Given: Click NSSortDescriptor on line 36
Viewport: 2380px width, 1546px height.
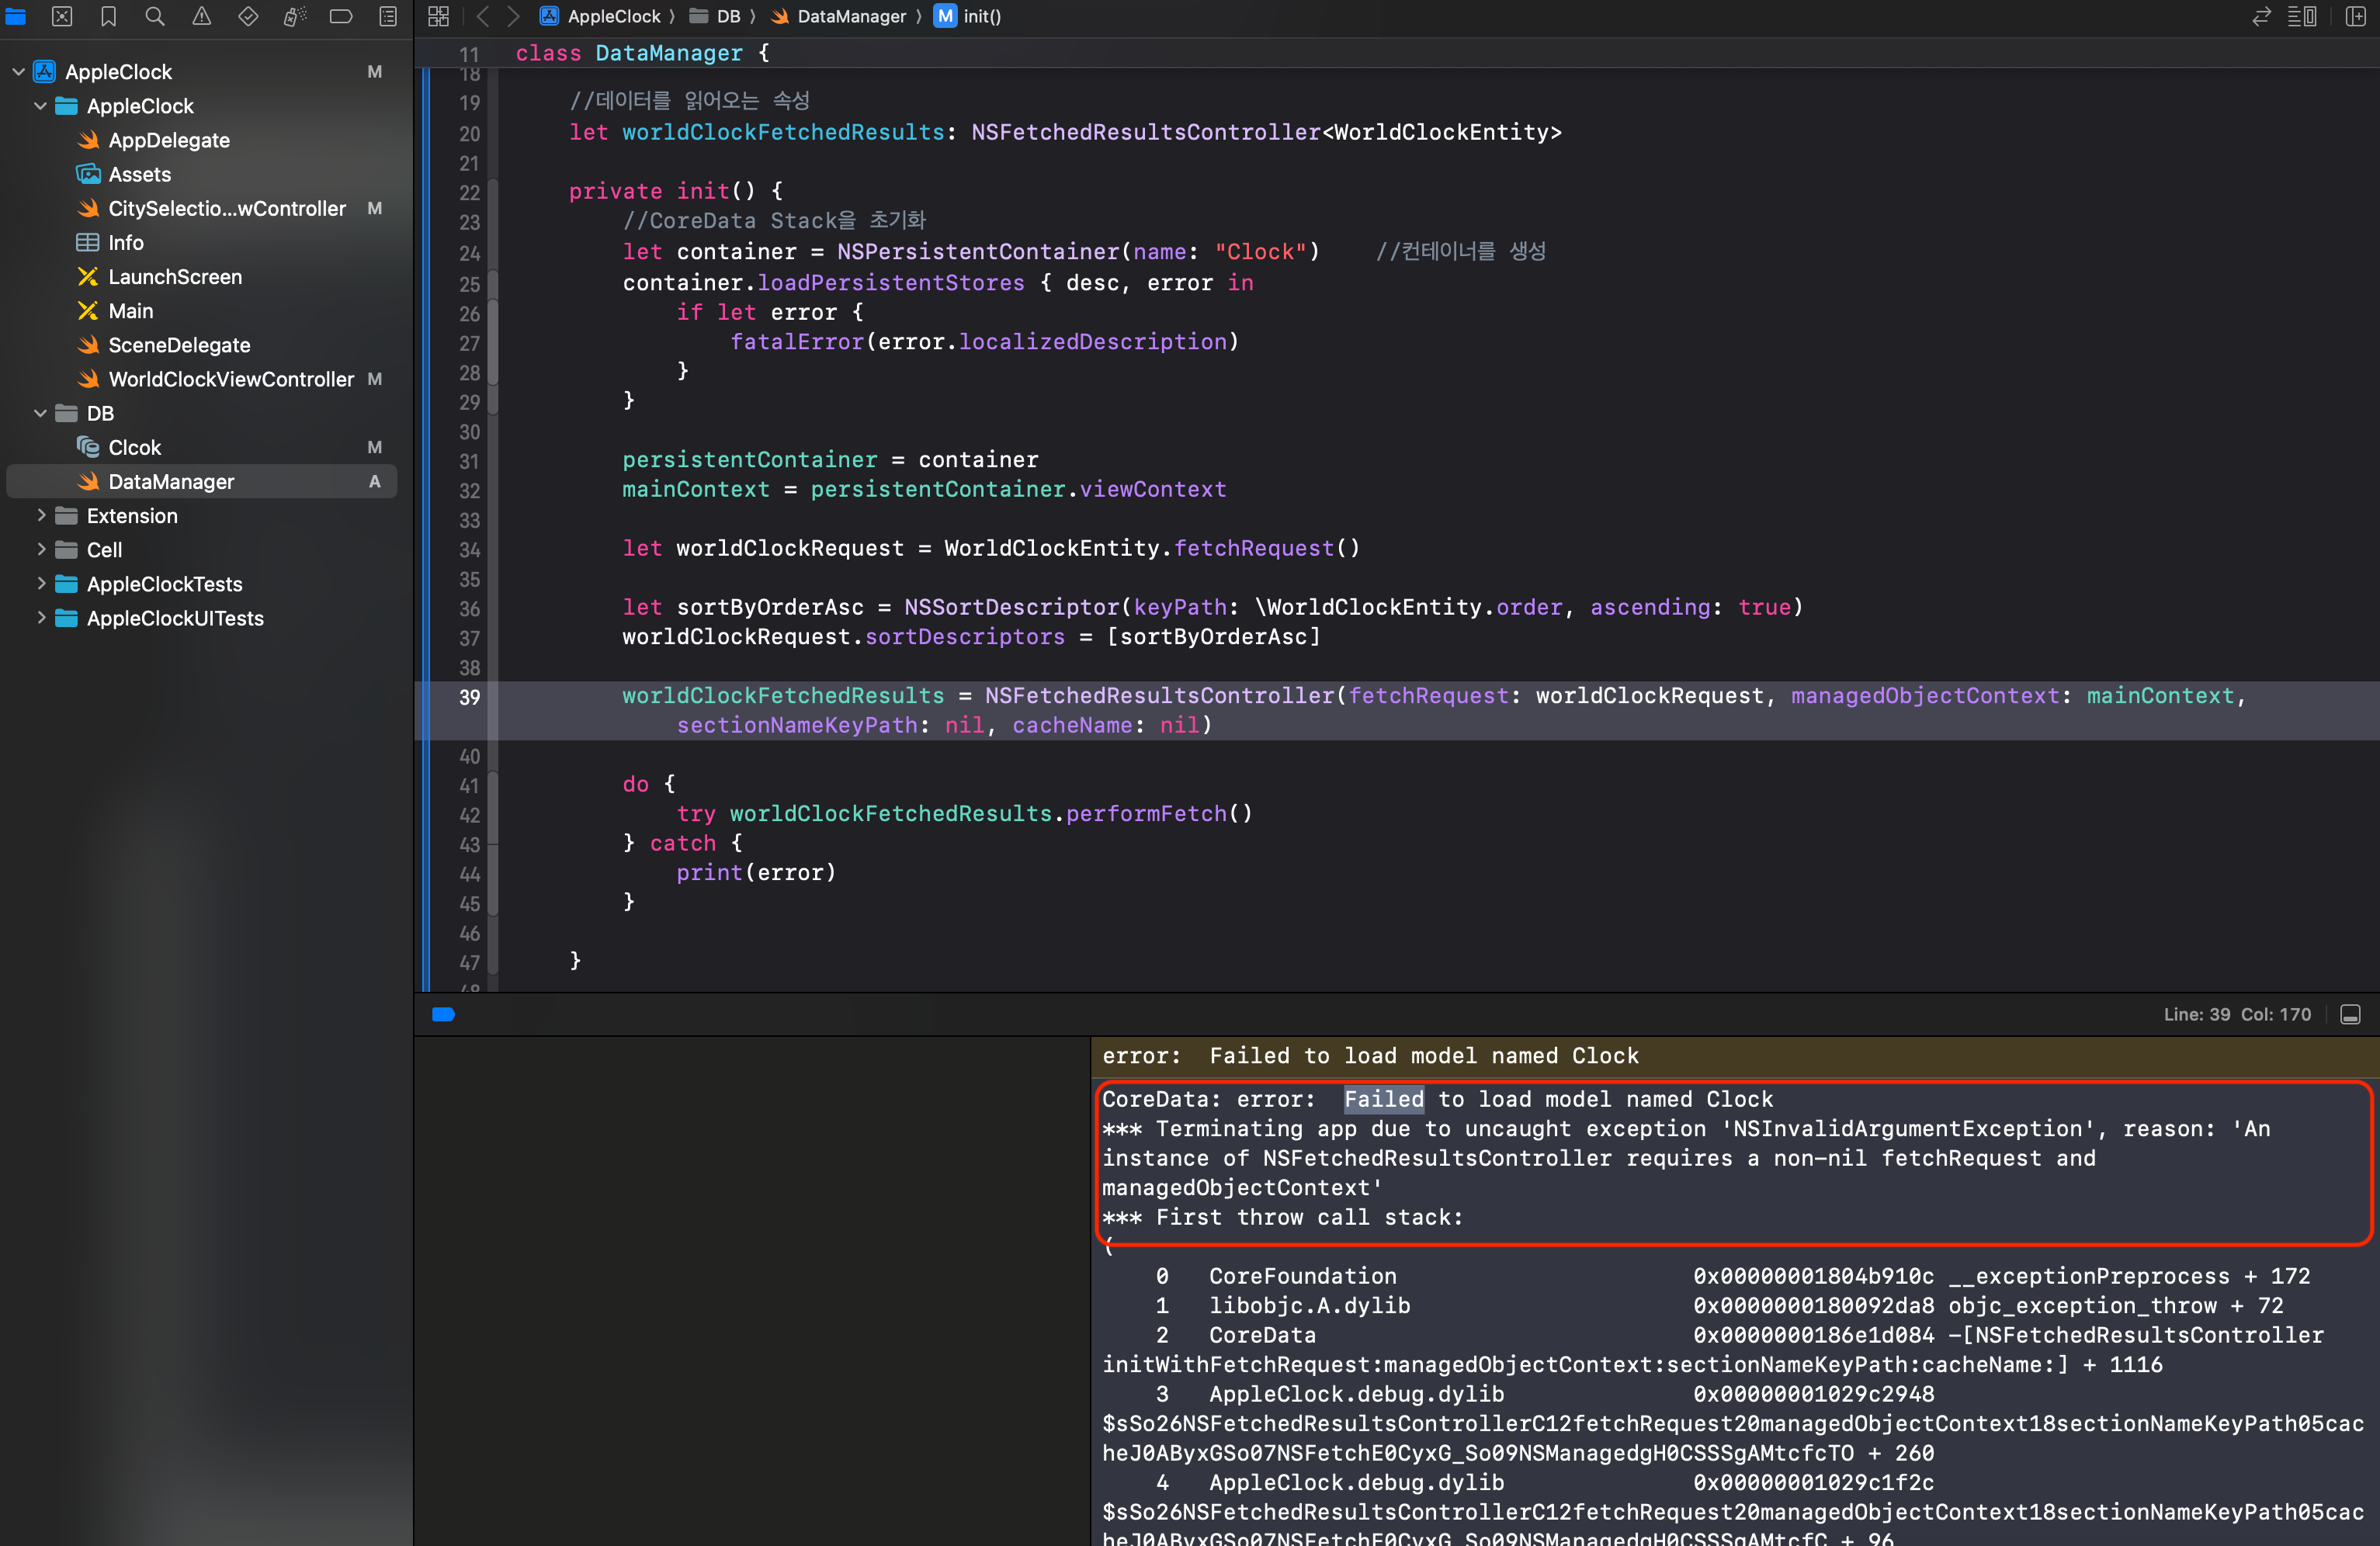Looking at the screenshot, I should [x=1012, y=607].
